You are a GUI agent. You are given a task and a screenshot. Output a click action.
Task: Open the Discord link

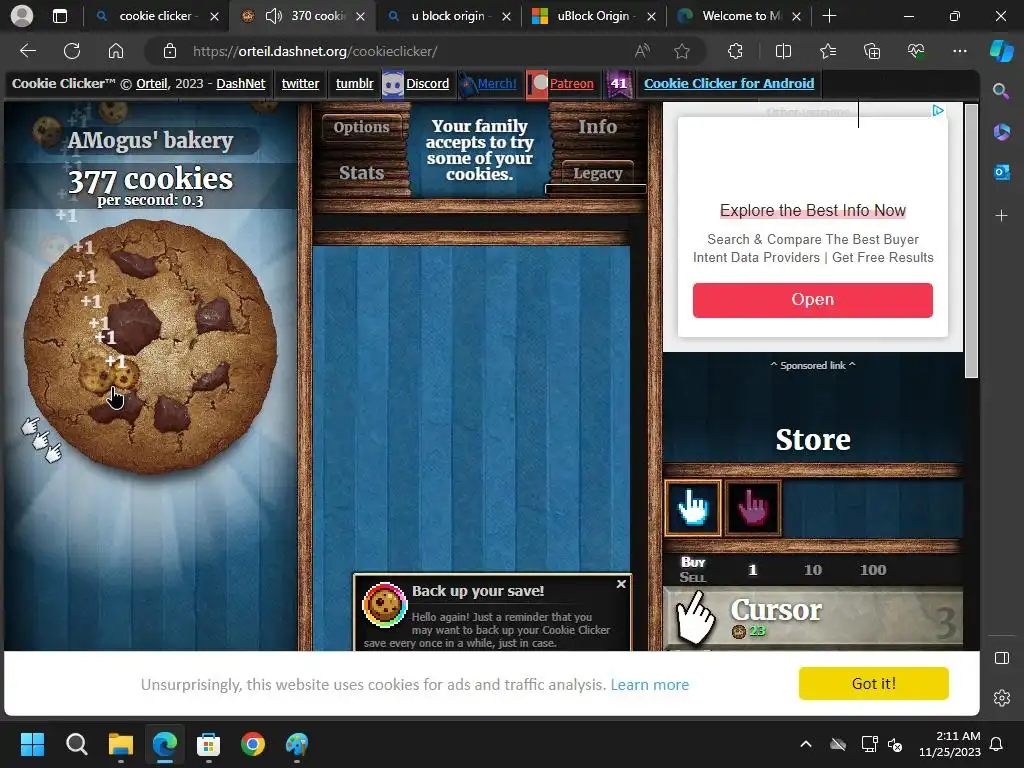pos(427,84)
